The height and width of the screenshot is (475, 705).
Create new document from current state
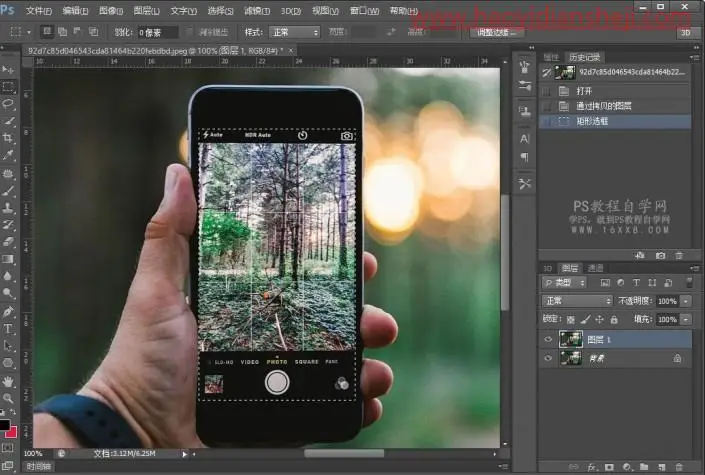[640, 255]
